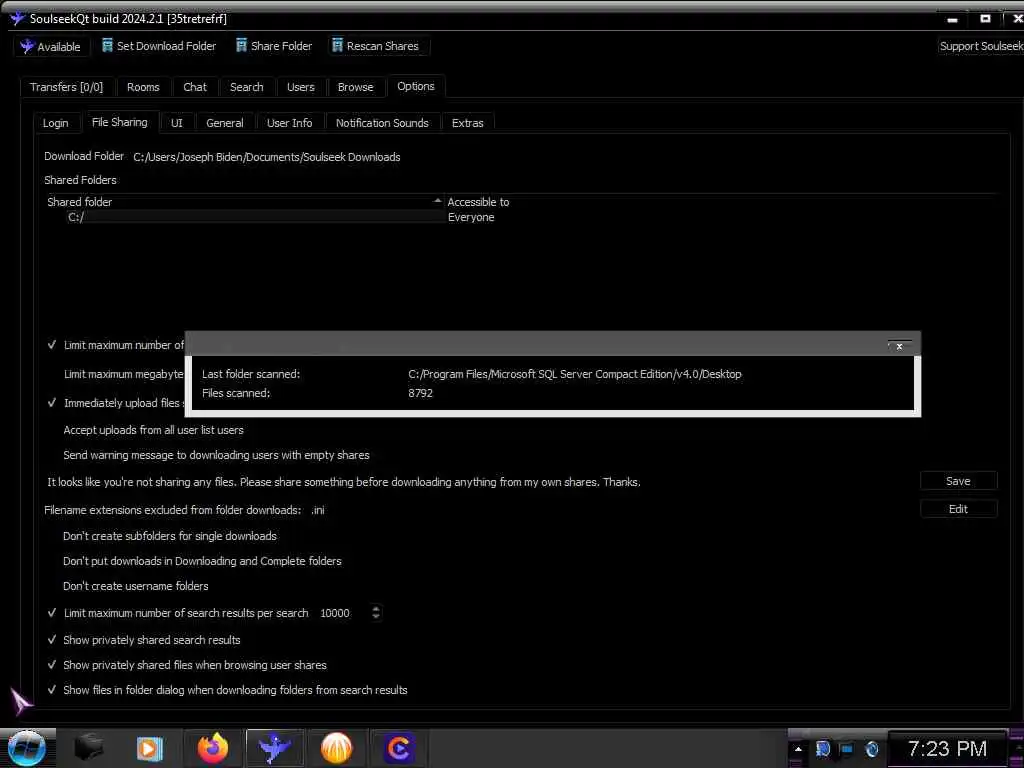Click the Soulseek bird taskbar icon

coord(275,748)
